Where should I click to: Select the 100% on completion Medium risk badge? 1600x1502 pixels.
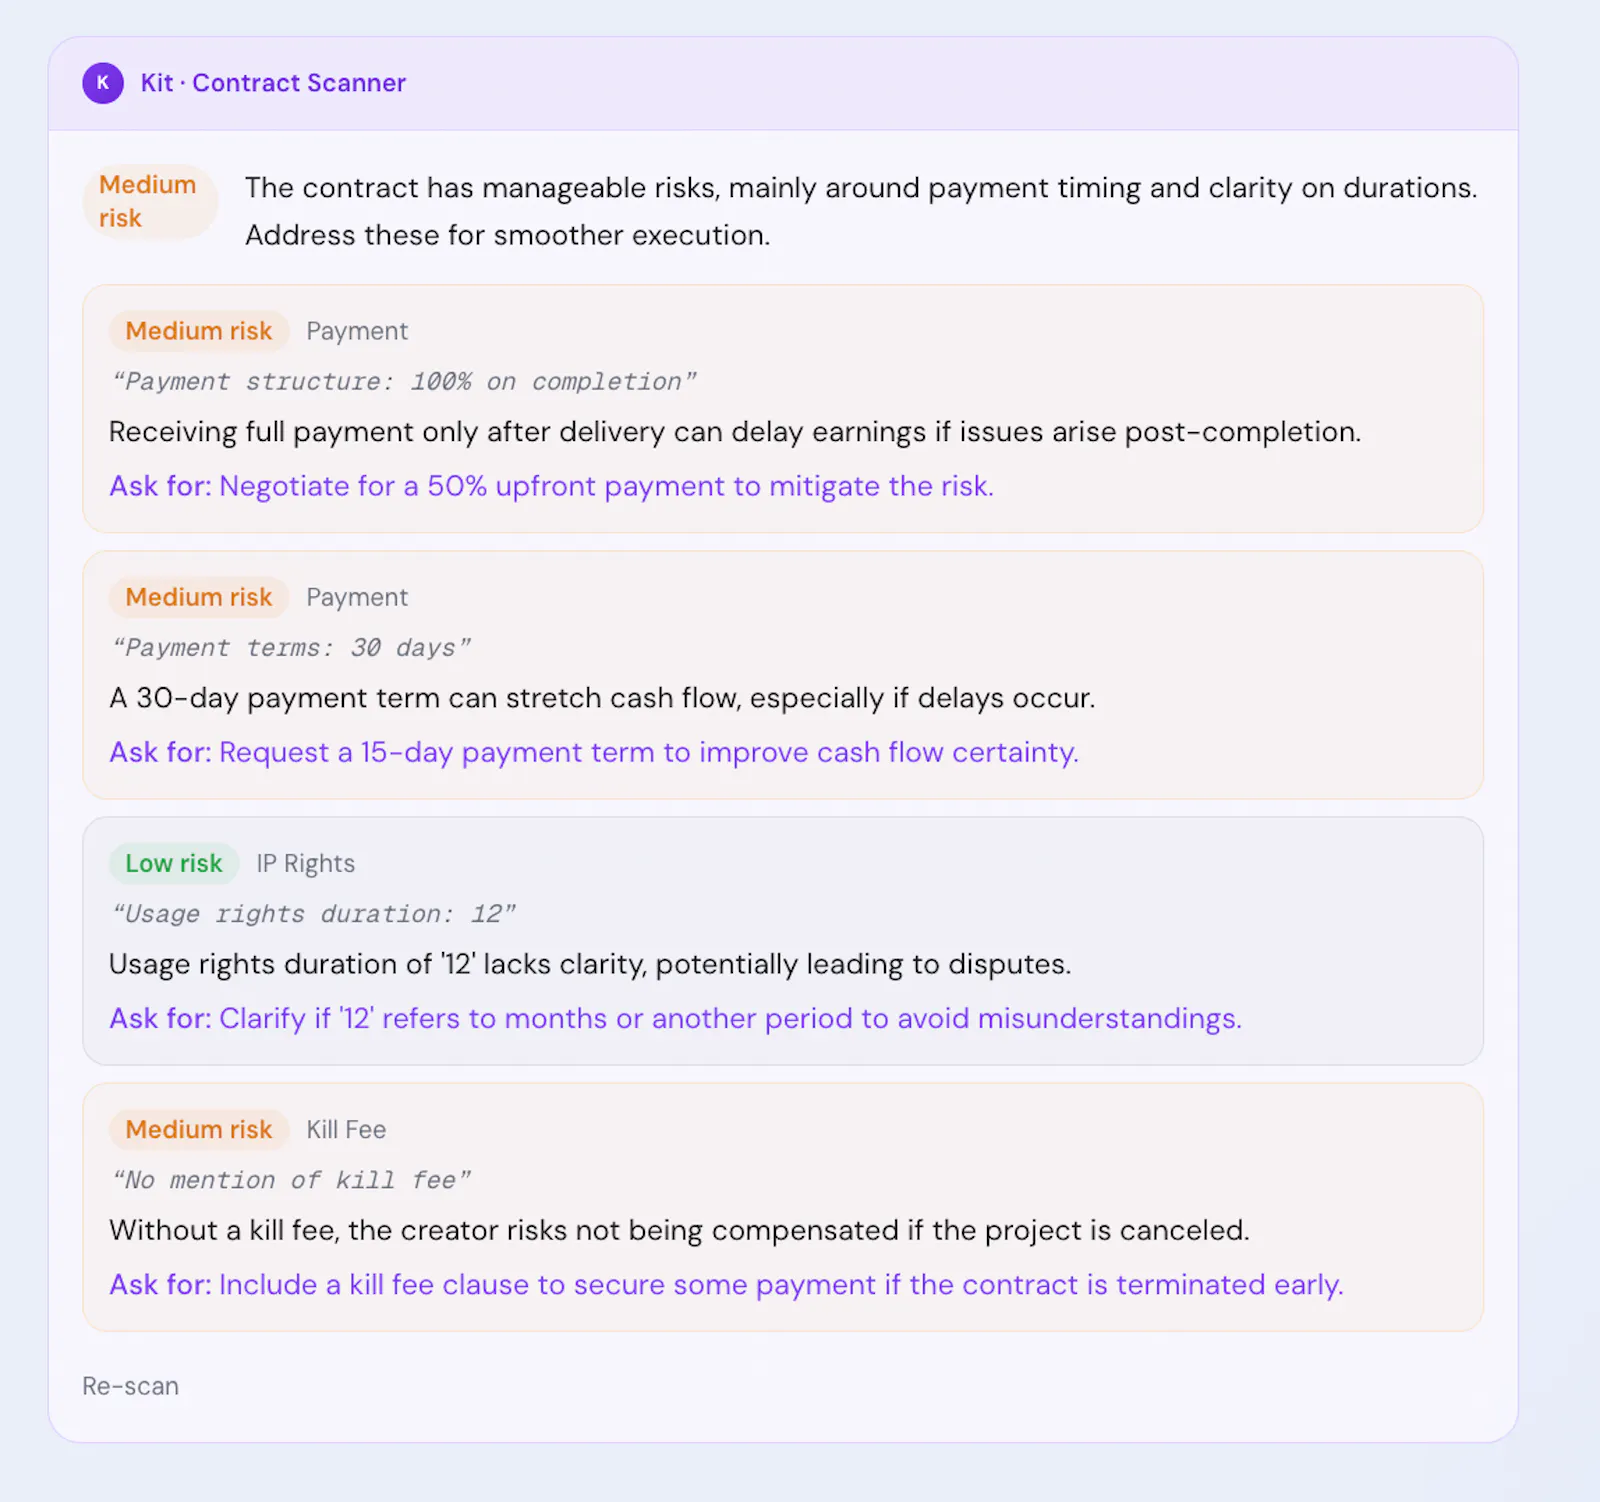click(x=199, y=331)
